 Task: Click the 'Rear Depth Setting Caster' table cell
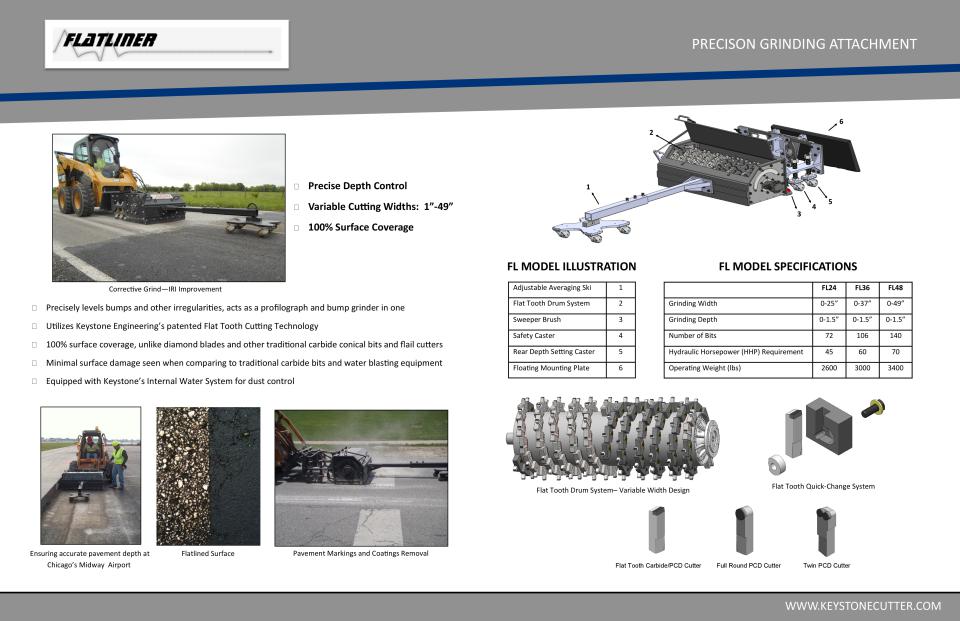tap(557, 352)
